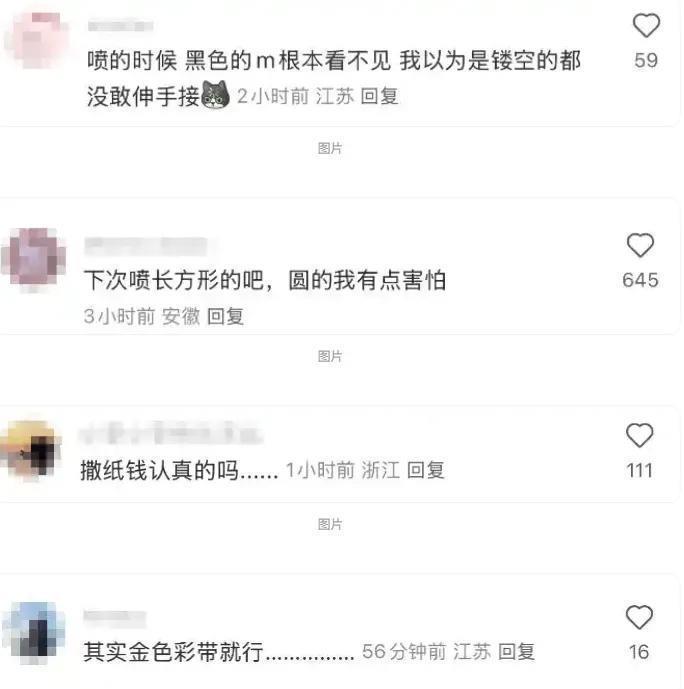Like the comment with 645 likes
This screenshot has height=689, width=684.
[640, 245]
